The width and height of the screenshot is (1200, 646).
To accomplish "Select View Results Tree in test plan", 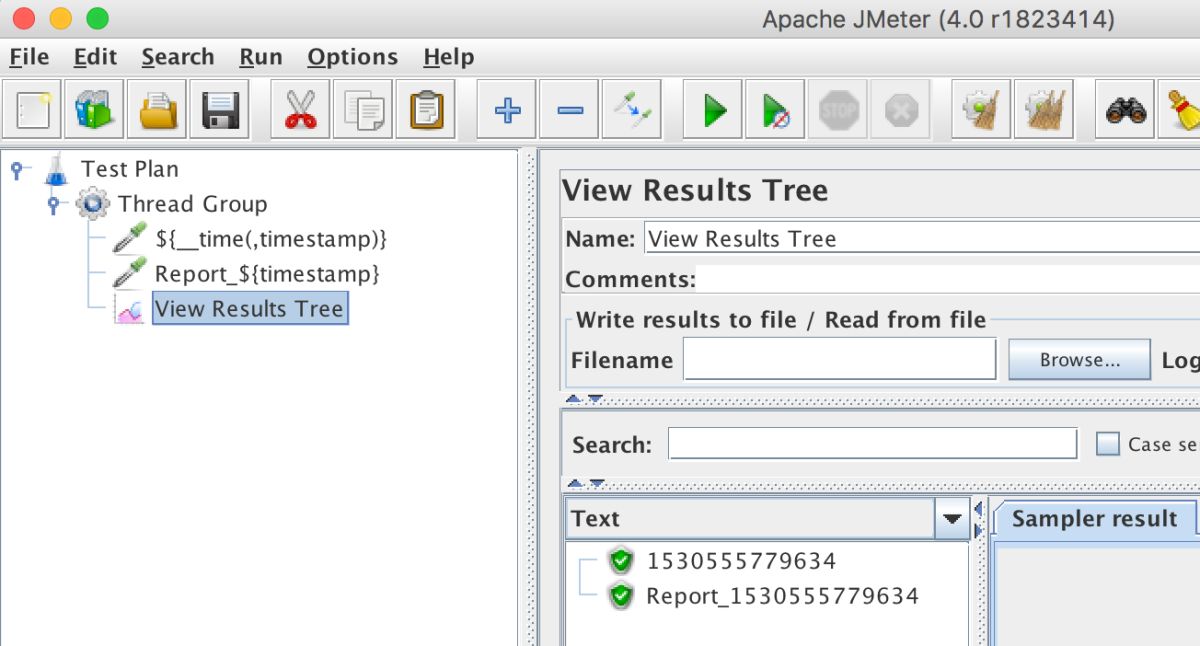I will pyautogui.click(x=250, y=309).
